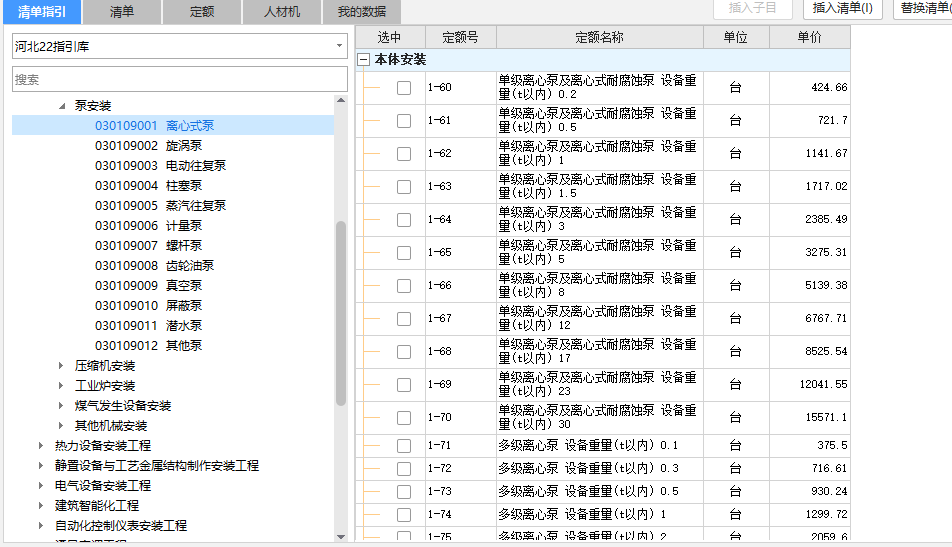Click the 单位 column header
952x547 pixels.
[x=735, y=38]
